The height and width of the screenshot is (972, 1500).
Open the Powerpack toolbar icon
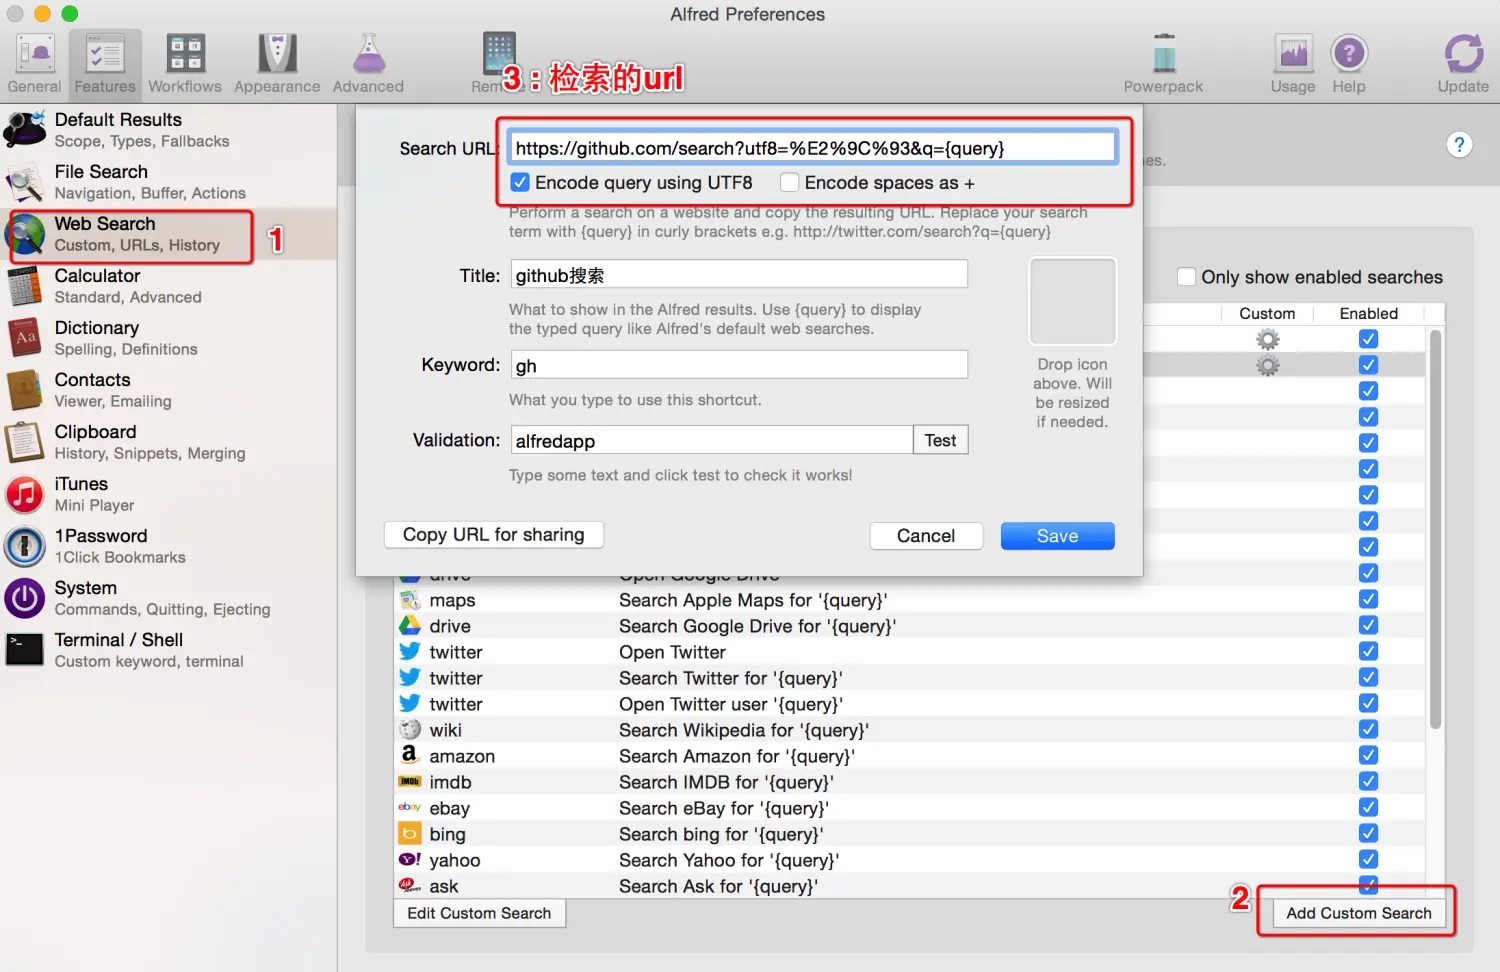1163,64
